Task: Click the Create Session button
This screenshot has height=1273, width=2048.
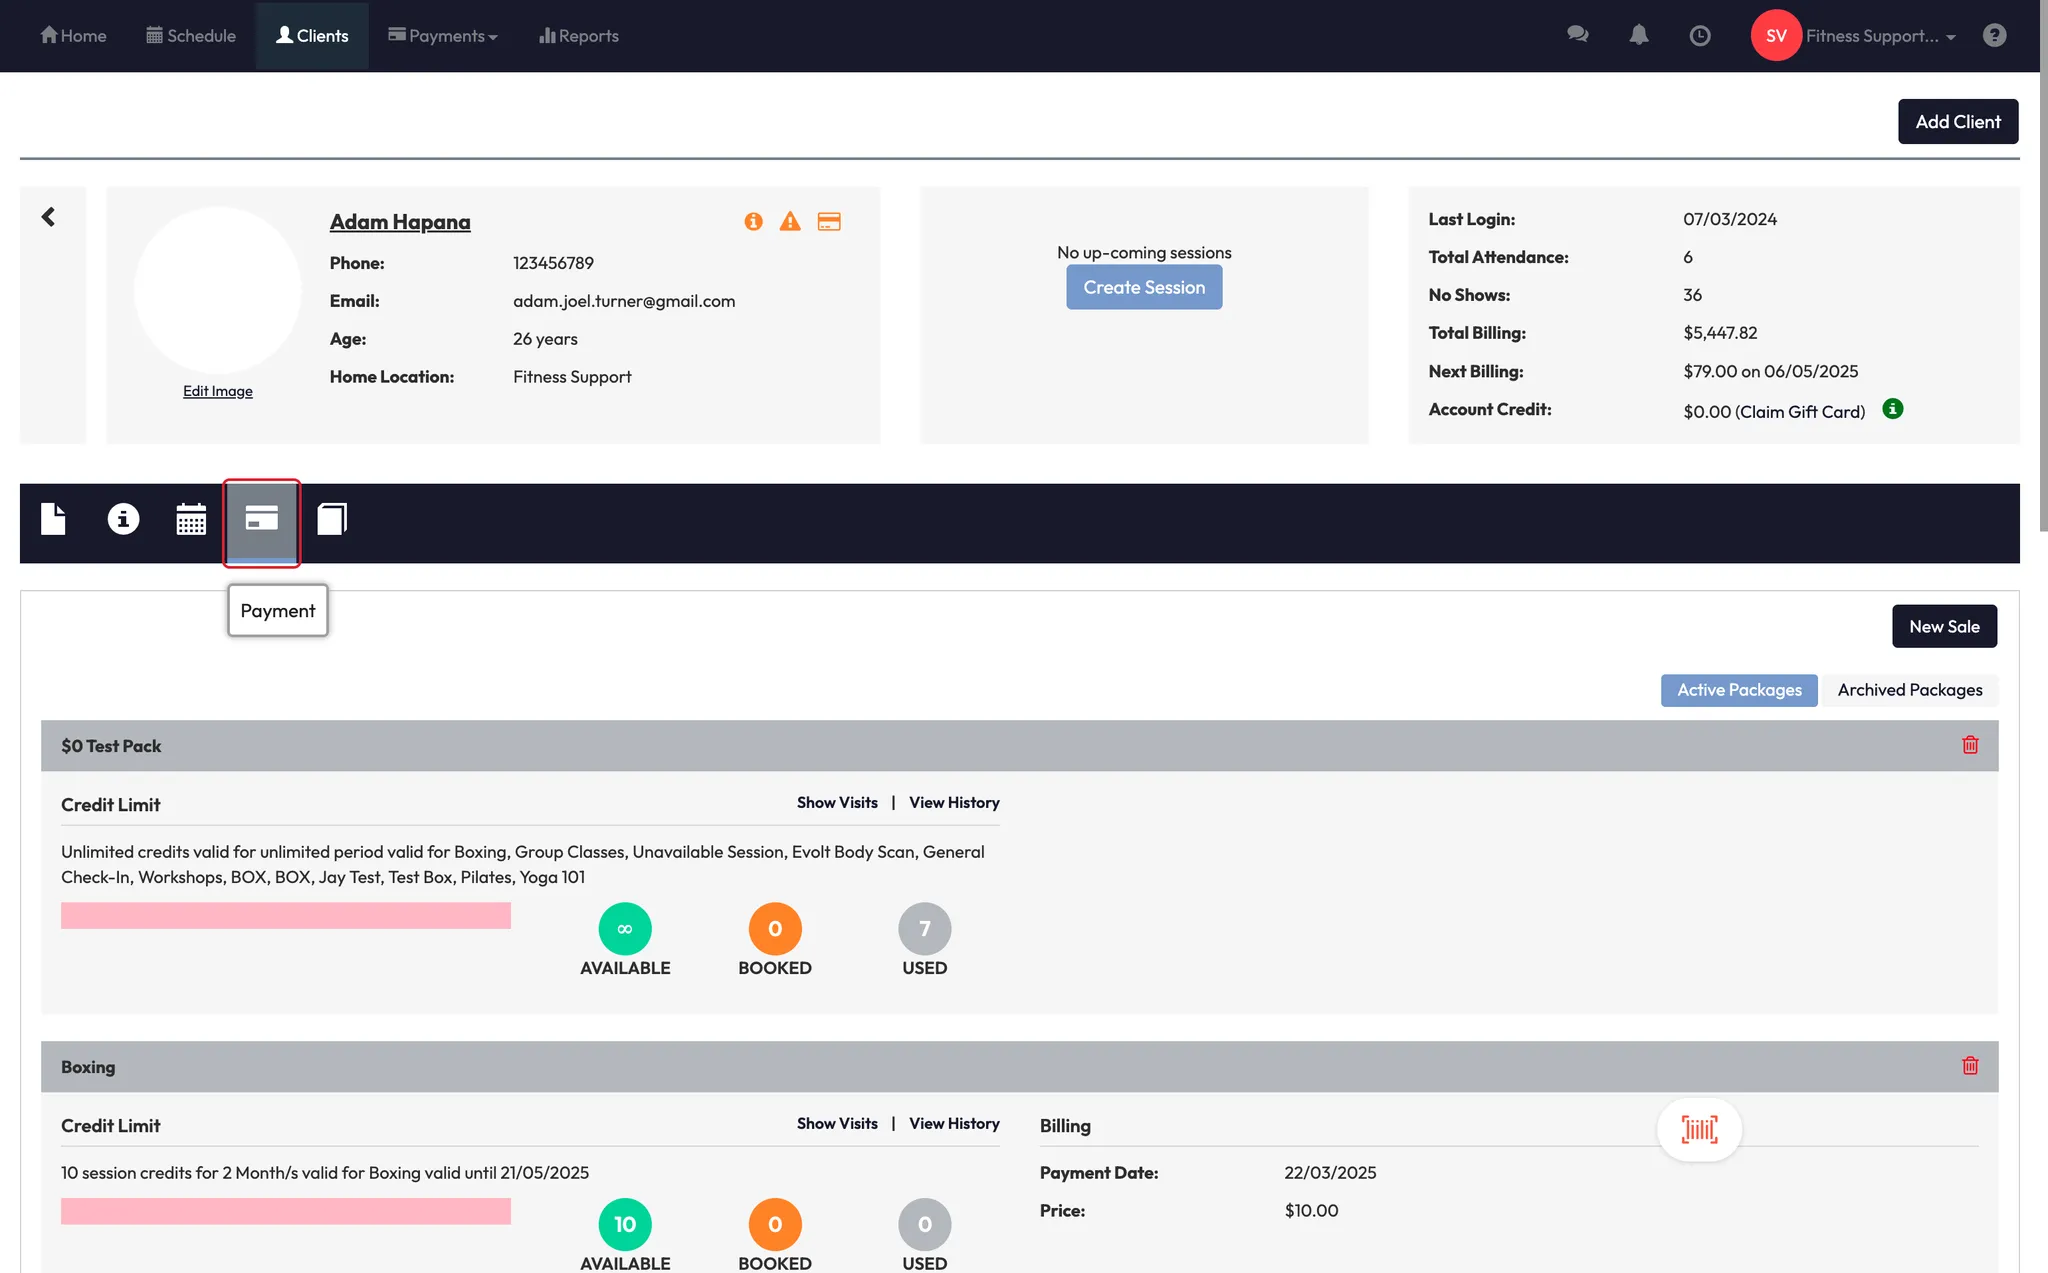Action: [x=1144, y=288]
